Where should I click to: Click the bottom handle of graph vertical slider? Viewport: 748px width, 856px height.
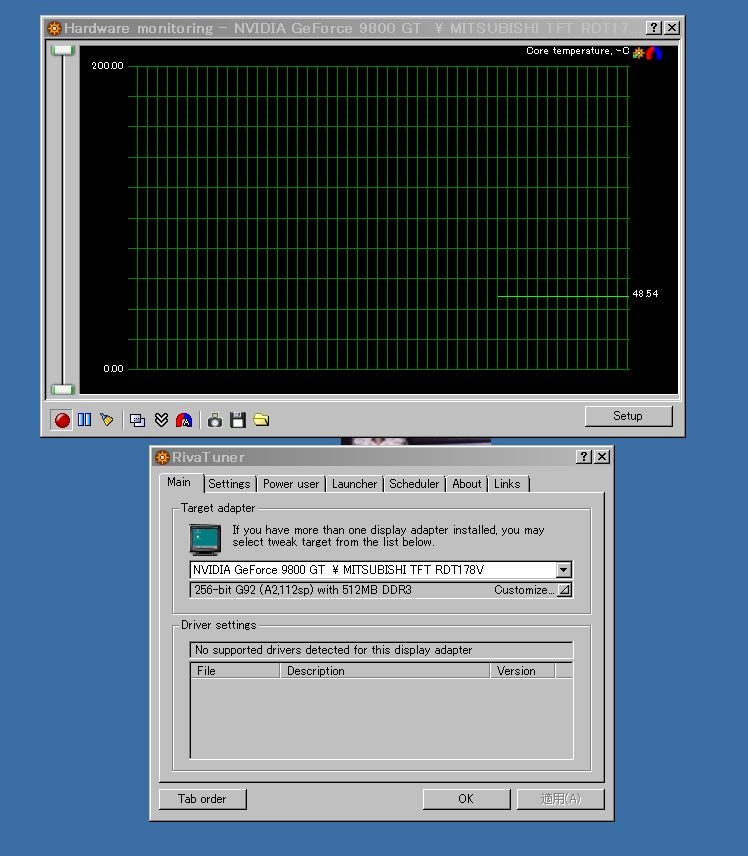pyautogui.click(x=63, y=389)
